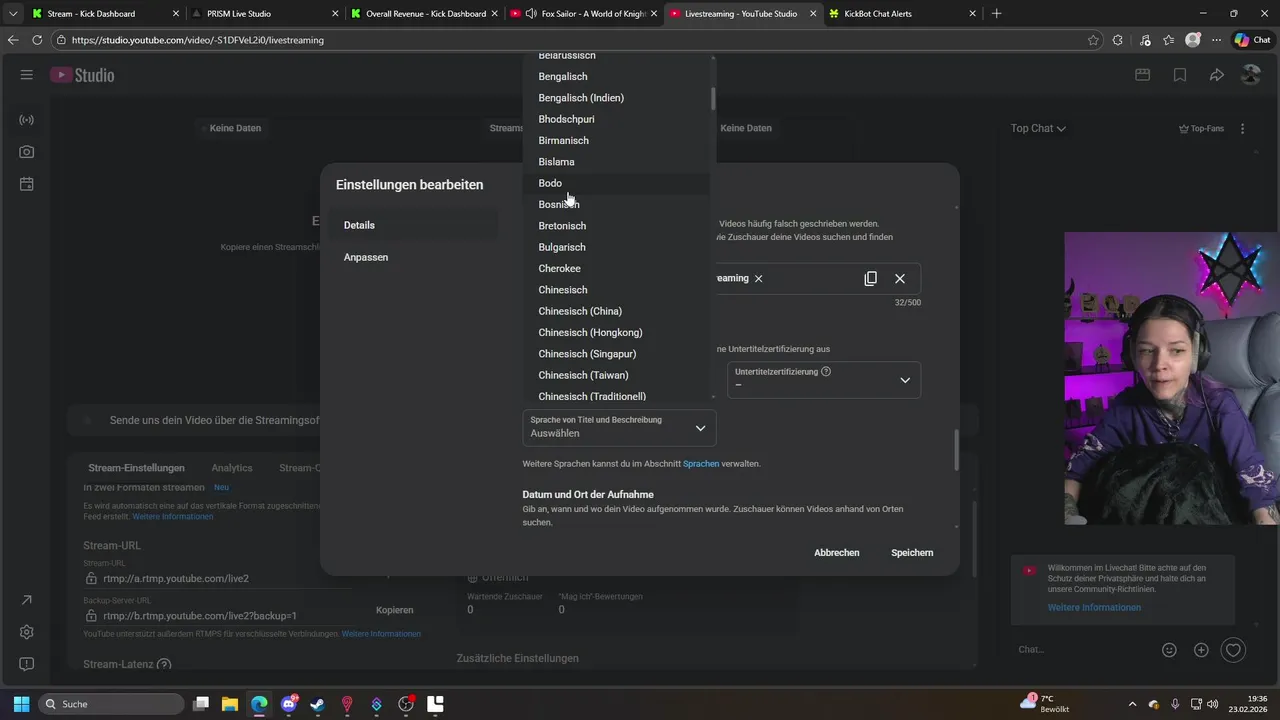Click the Top-Fans button
The height and width of the screenshot is (720, 1280).
[1201, 129]
